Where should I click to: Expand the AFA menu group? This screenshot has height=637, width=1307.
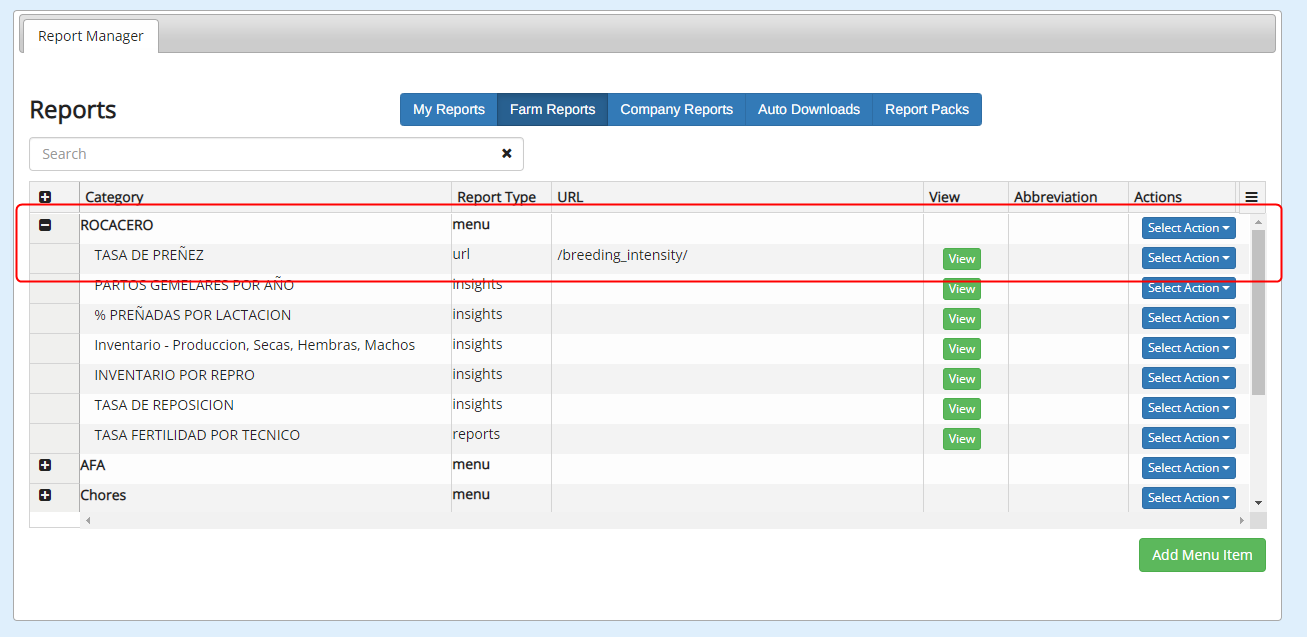[x=45, y=465]
